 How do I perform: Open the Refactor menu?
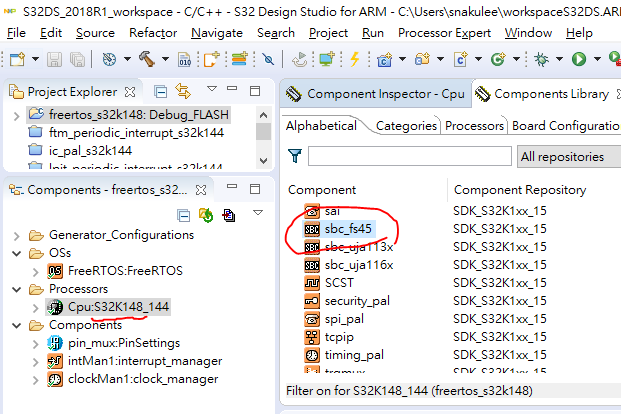[153, 33]
